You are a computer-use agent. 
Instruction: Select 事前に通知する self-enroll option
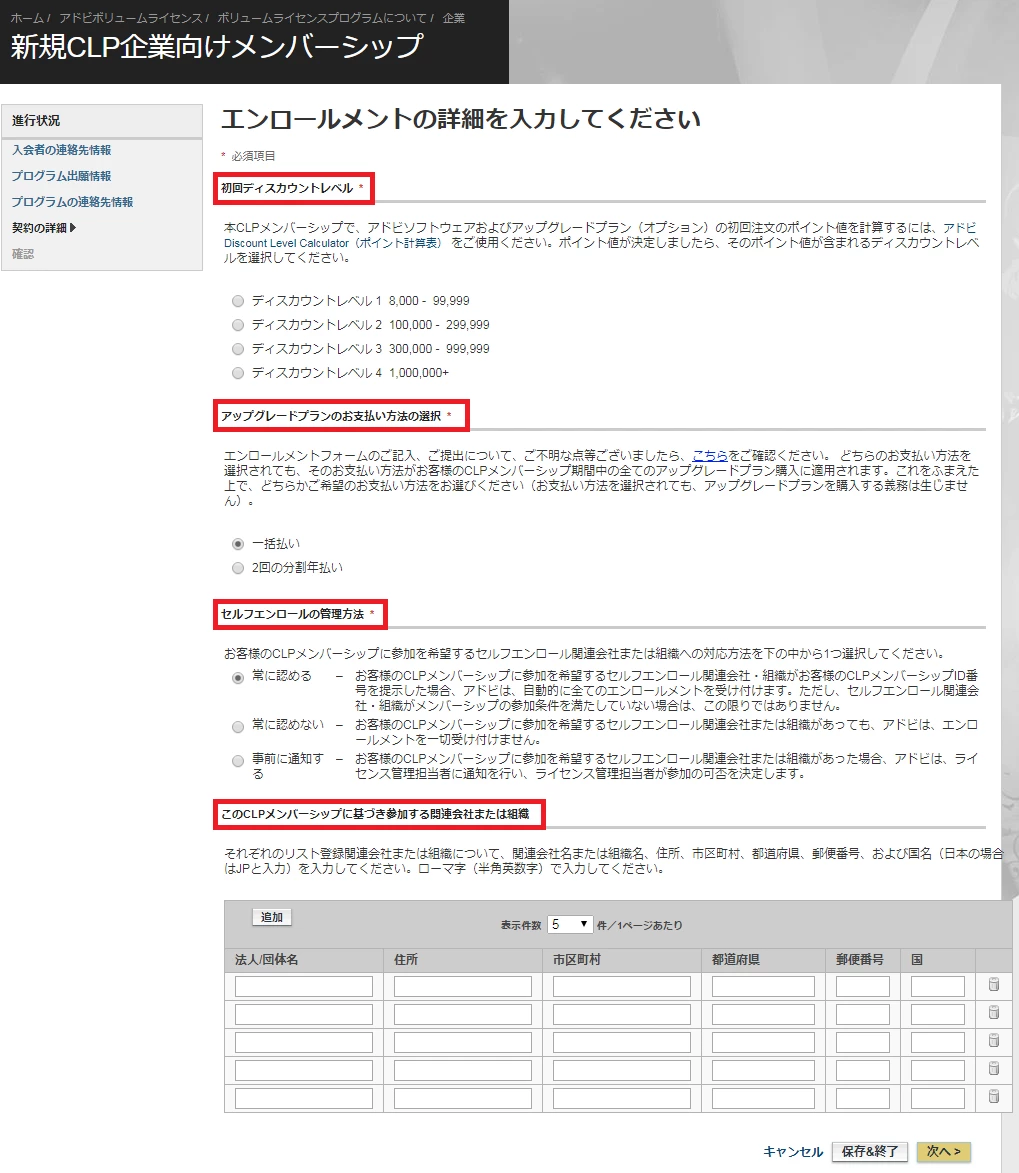[x=238, y=761]
